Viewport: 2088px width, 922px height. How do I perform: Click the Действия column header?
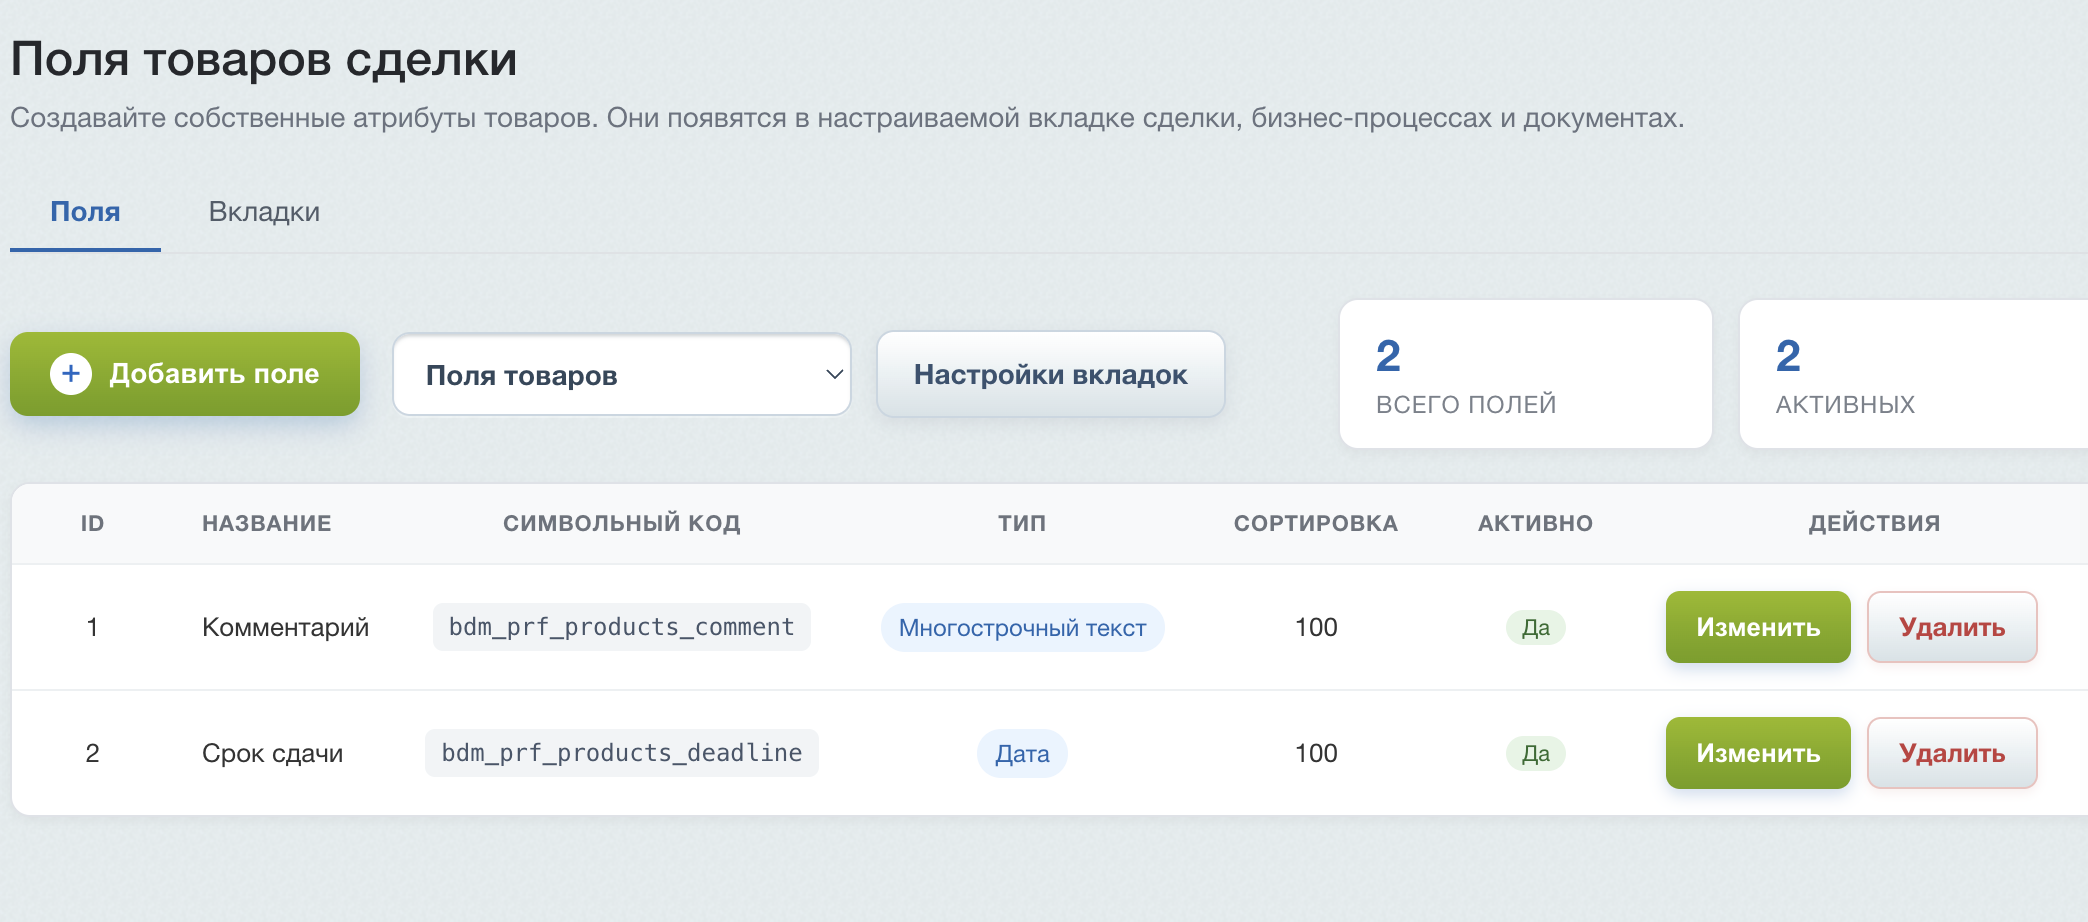click(1875, 523)
